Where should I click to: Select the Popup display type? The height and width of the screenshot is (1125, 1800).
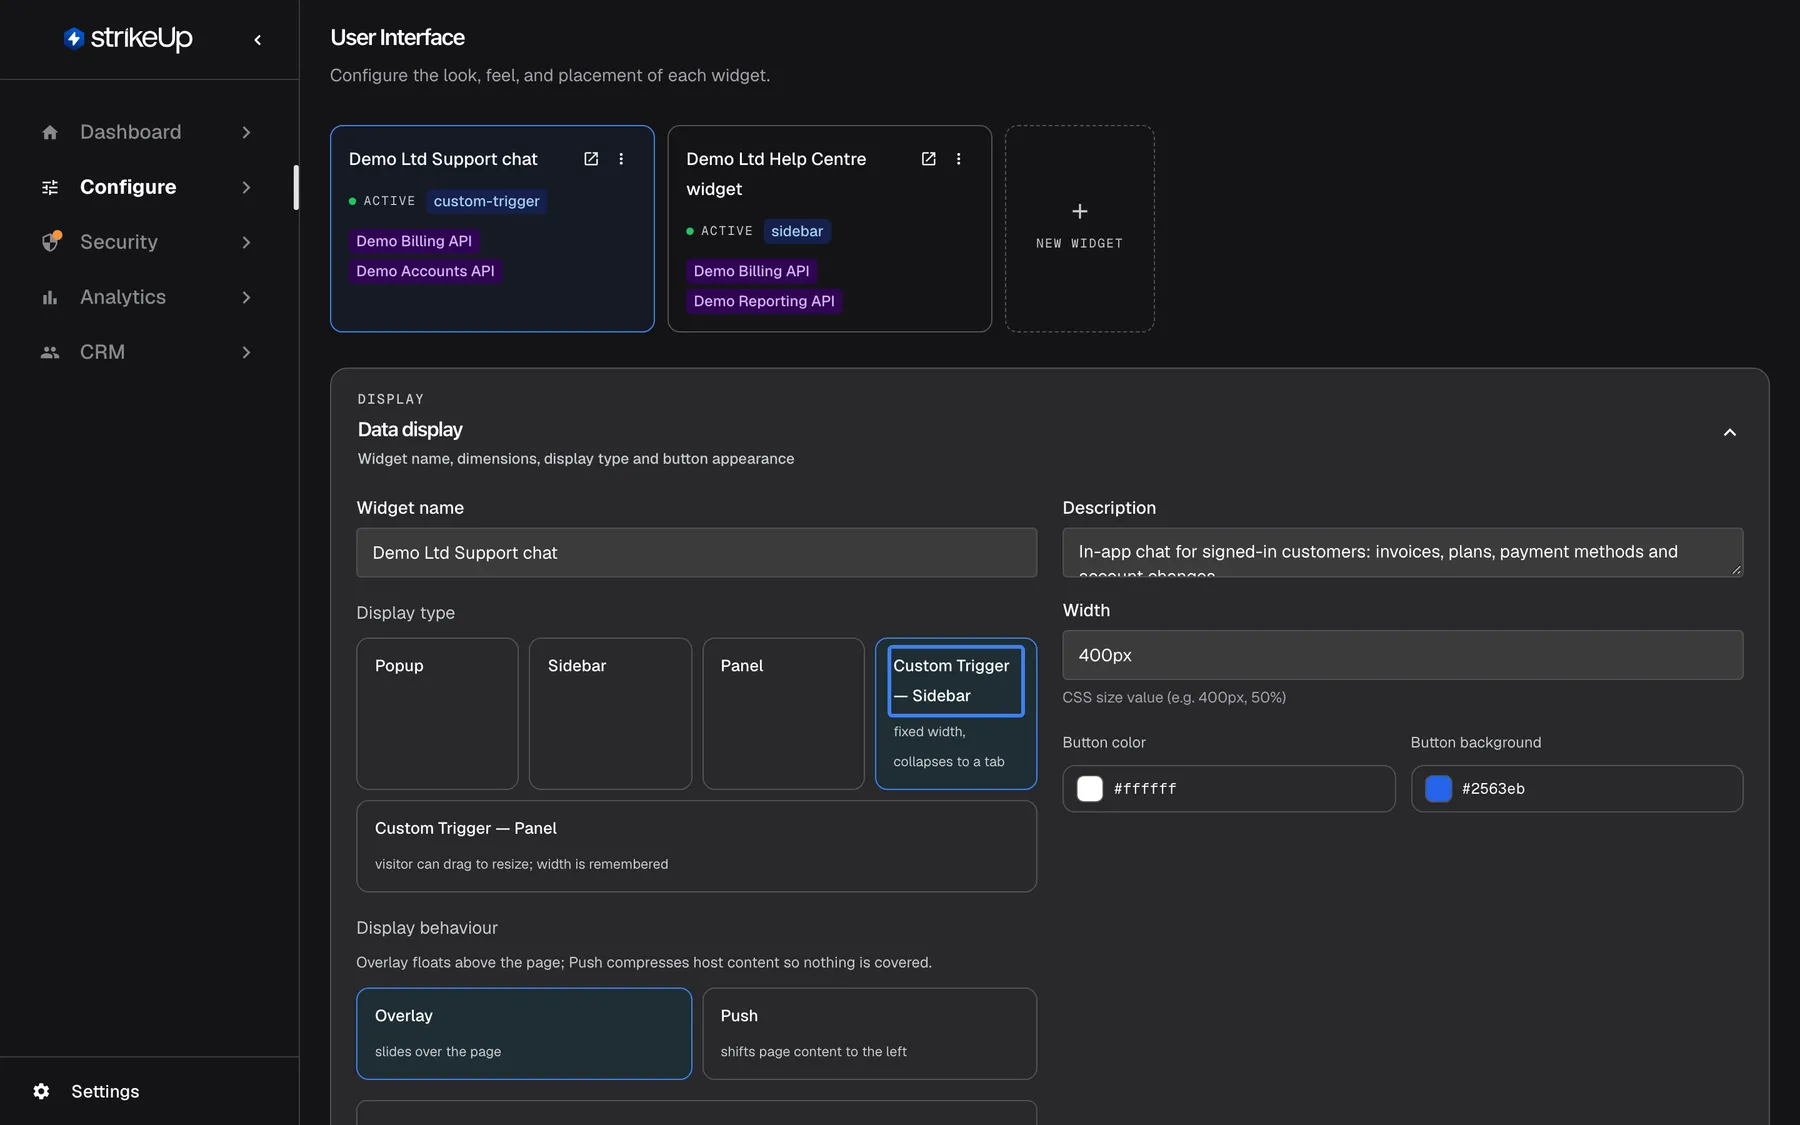click(437, 714)
